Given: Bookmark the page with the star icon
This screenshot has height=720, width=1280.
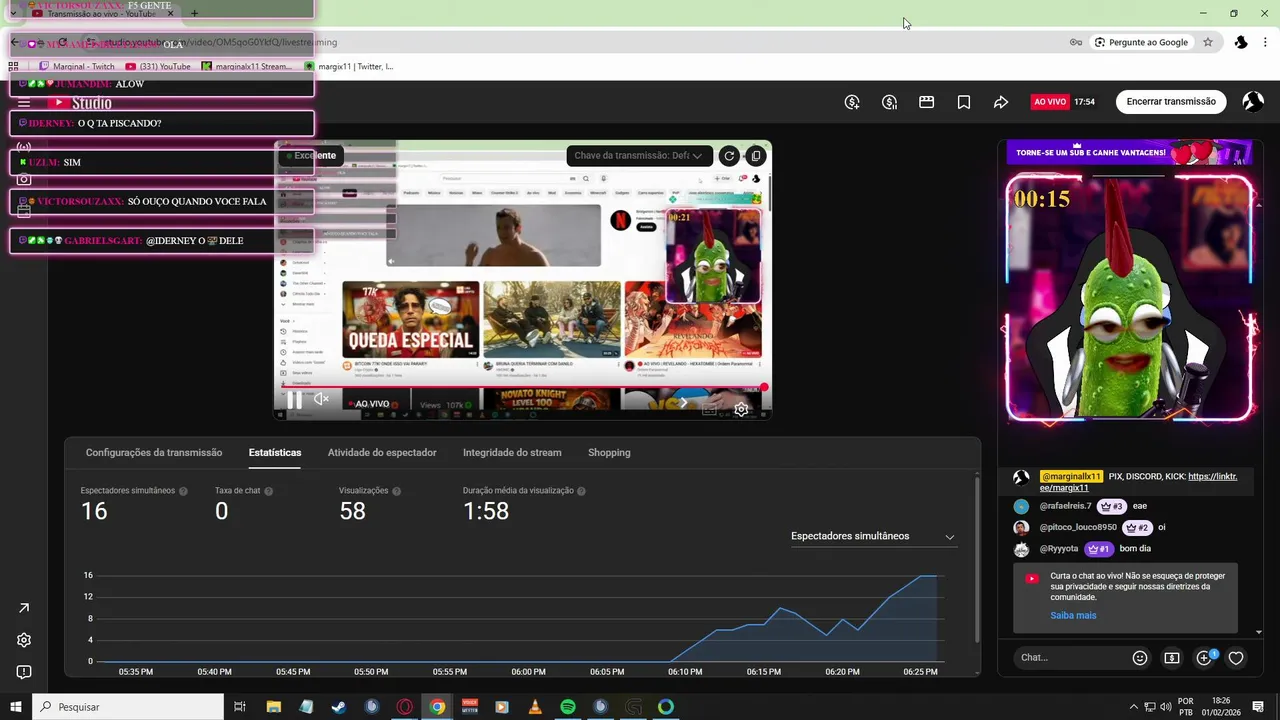Looking at the screenshot, I should [1208, 42].
